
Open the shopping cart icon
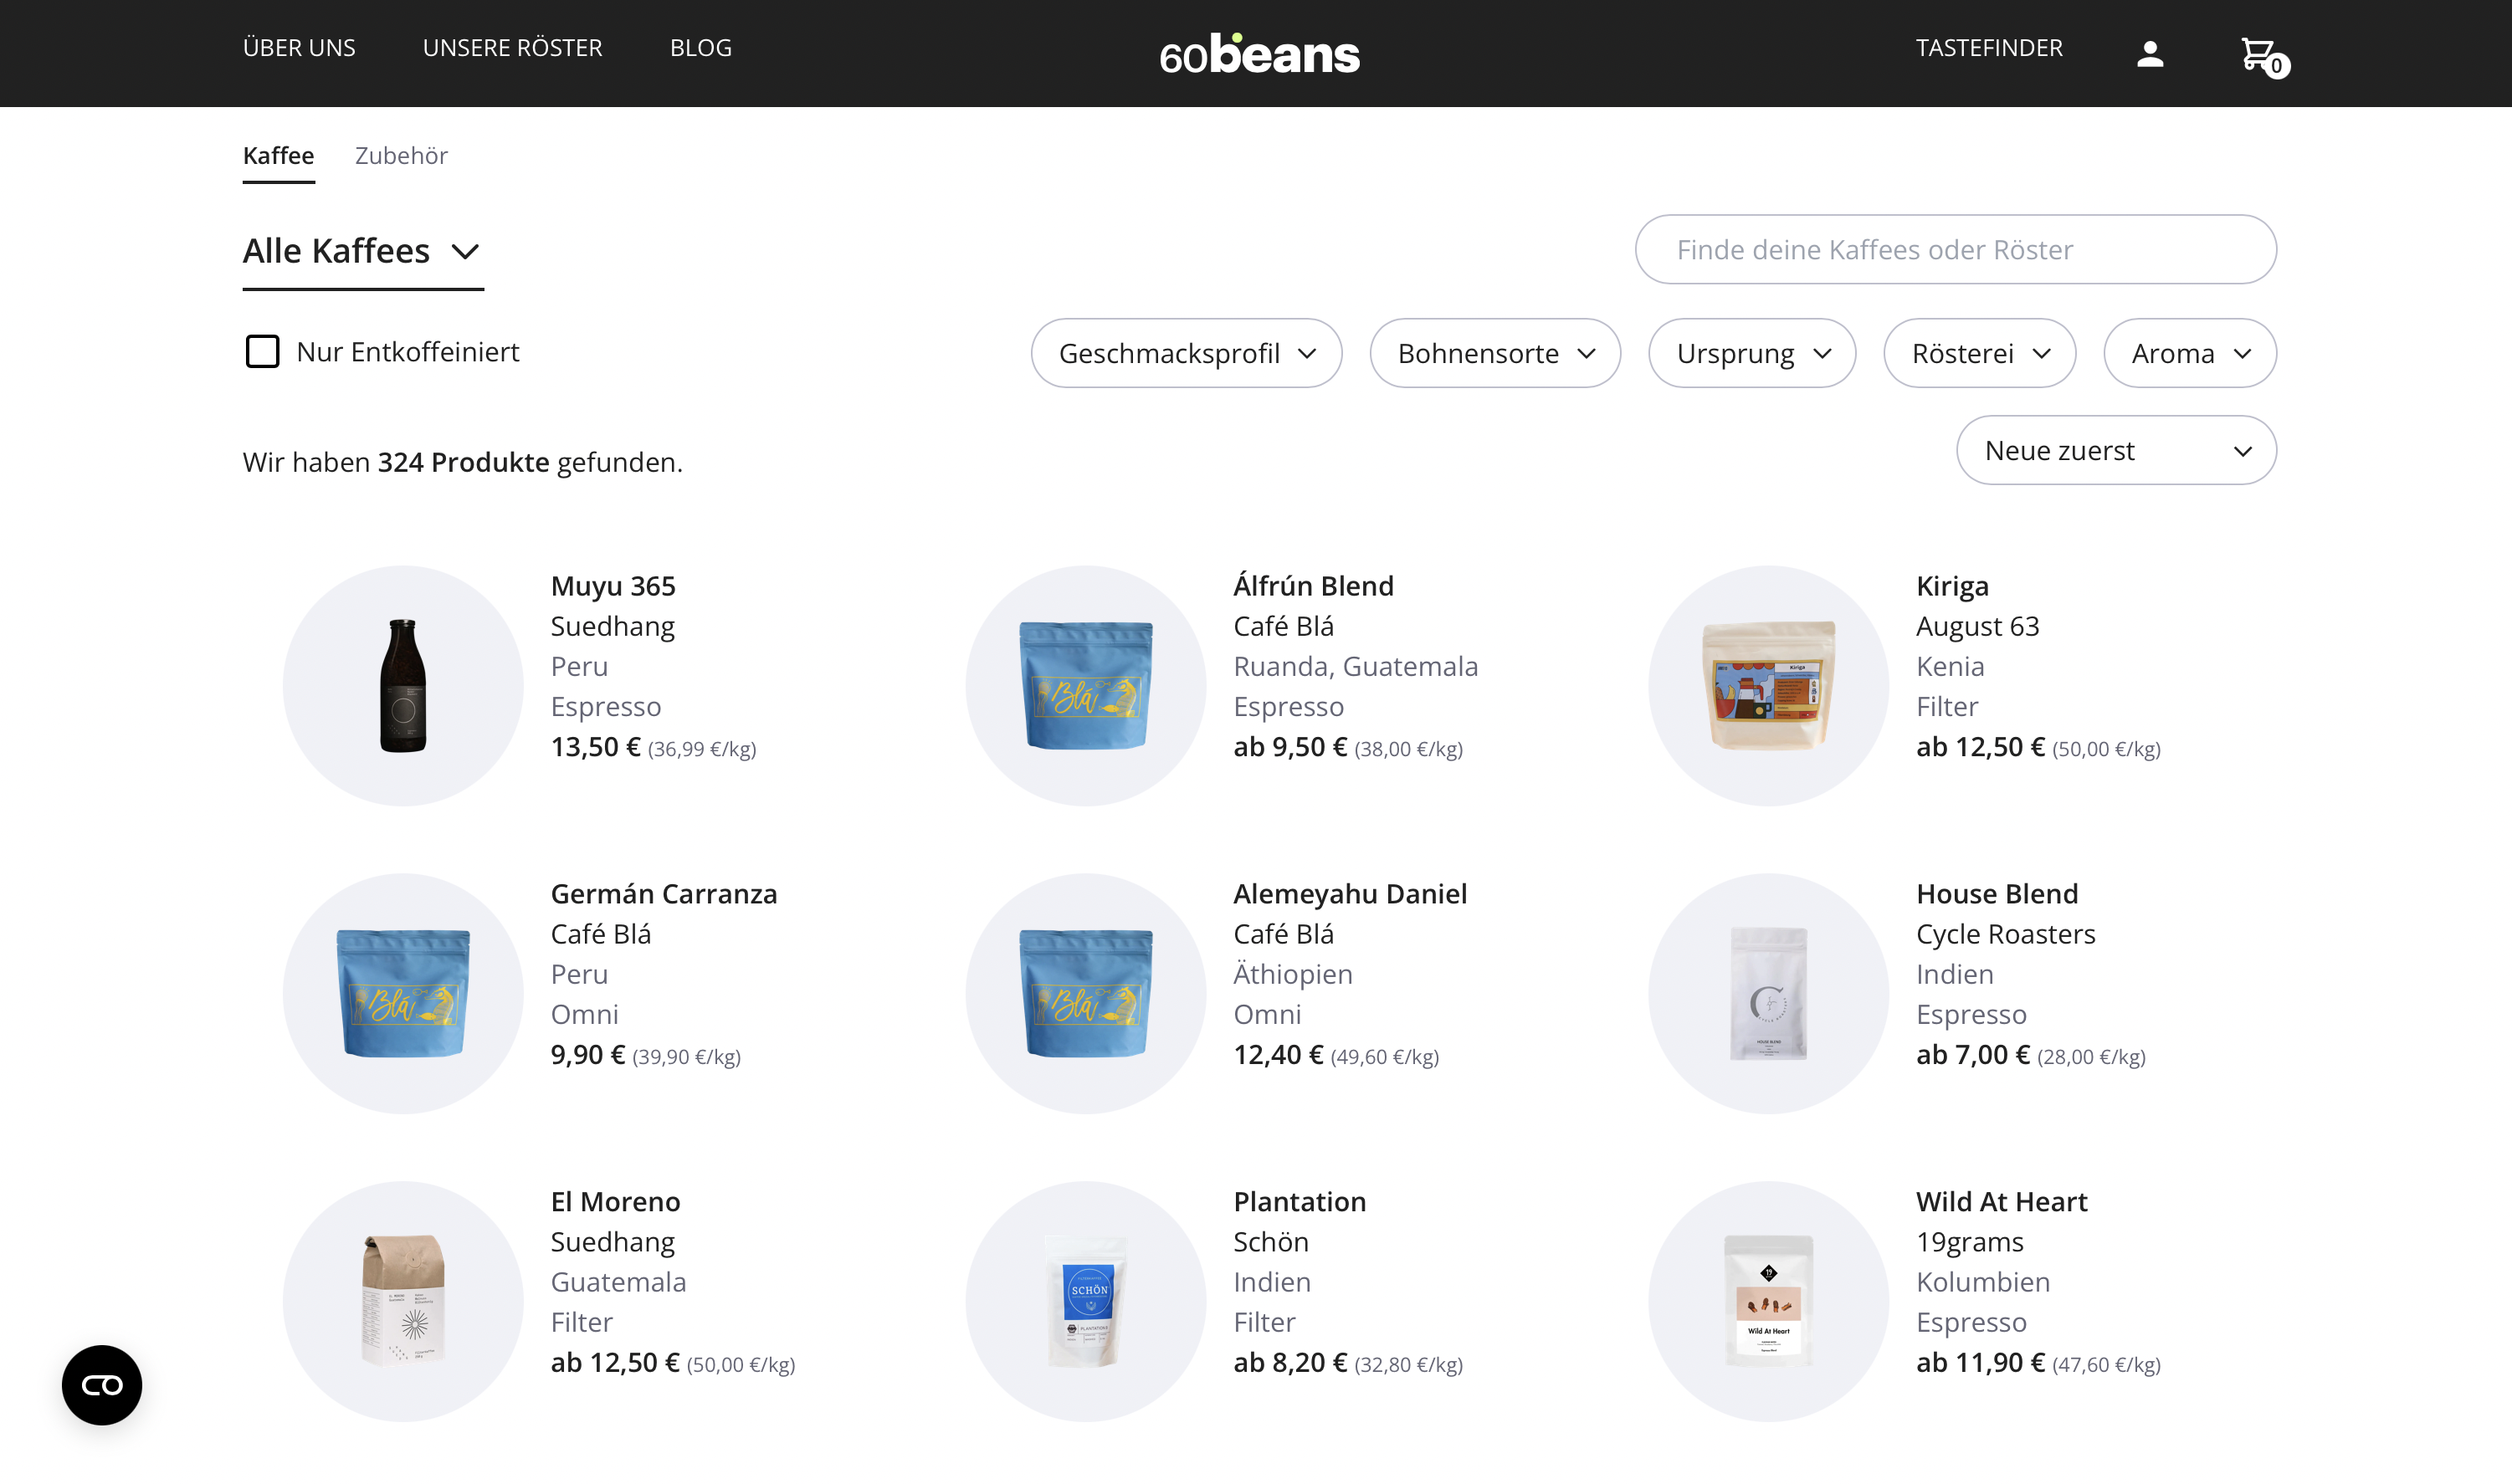2263,56
